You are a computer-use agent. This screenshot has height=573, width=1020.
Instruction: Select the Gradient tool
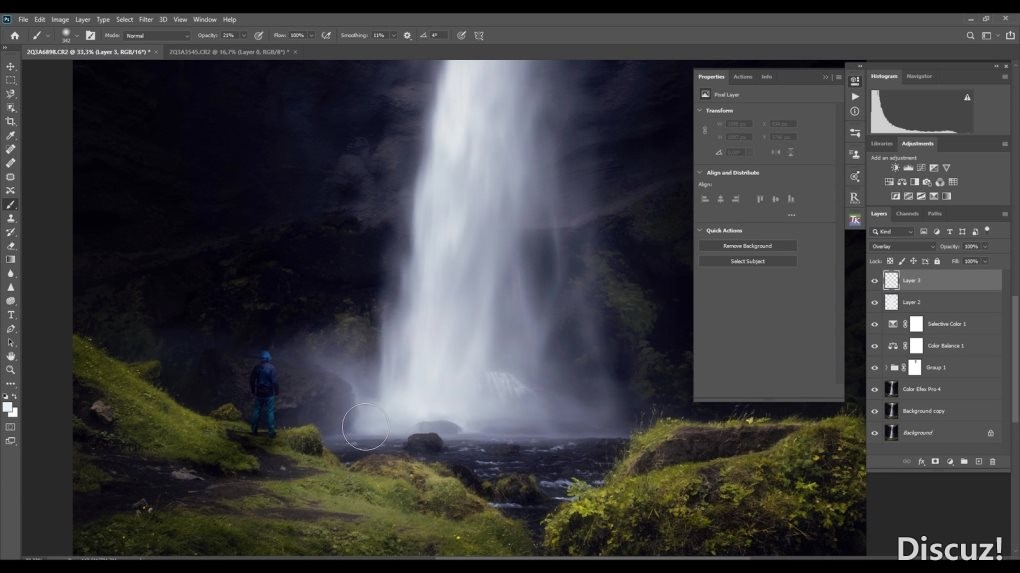10,260
